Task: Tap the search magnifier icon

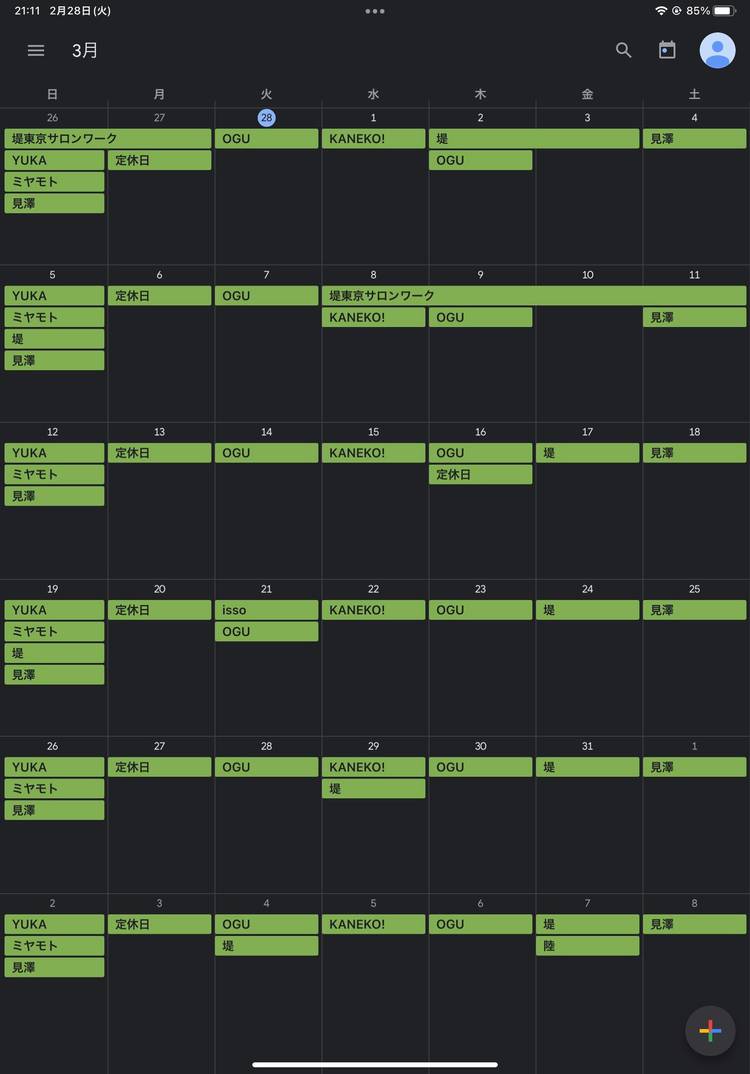Action: click(623, 50)
